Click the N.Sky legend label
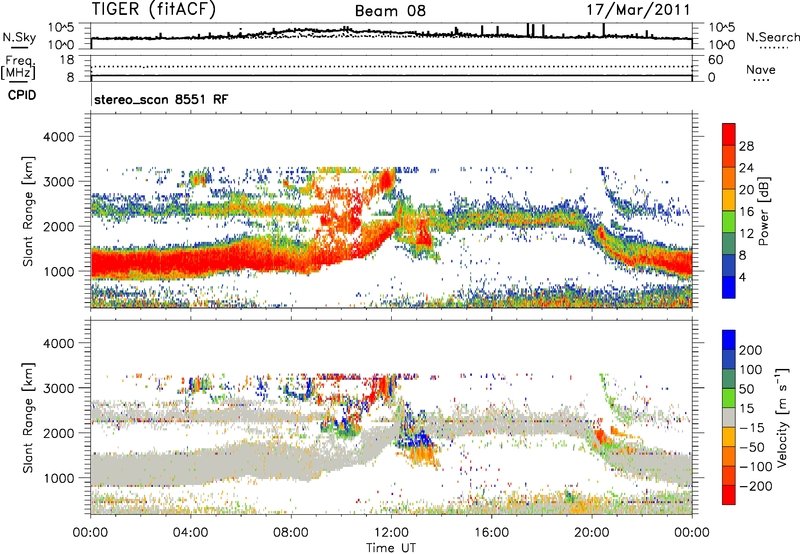The image size is (800, 554). pos(19,37)
